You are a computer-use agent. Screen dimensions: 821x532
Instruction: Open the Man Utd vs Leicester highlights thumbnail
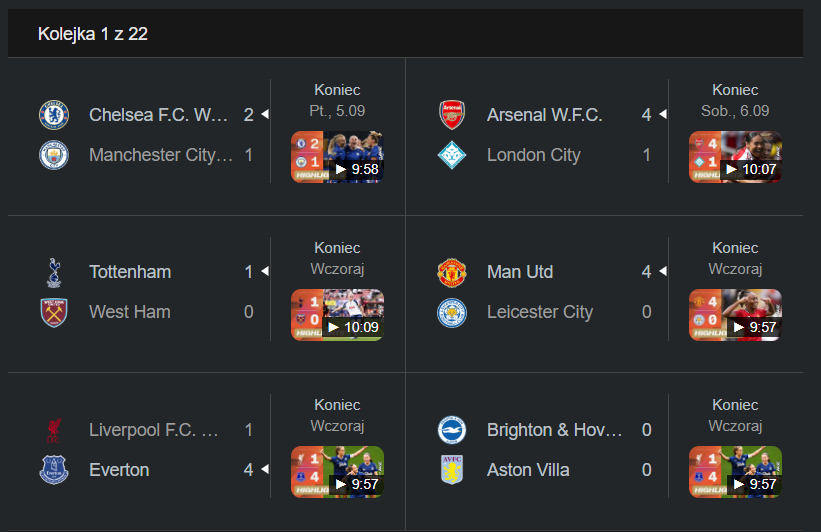click(x=735, y=315)
